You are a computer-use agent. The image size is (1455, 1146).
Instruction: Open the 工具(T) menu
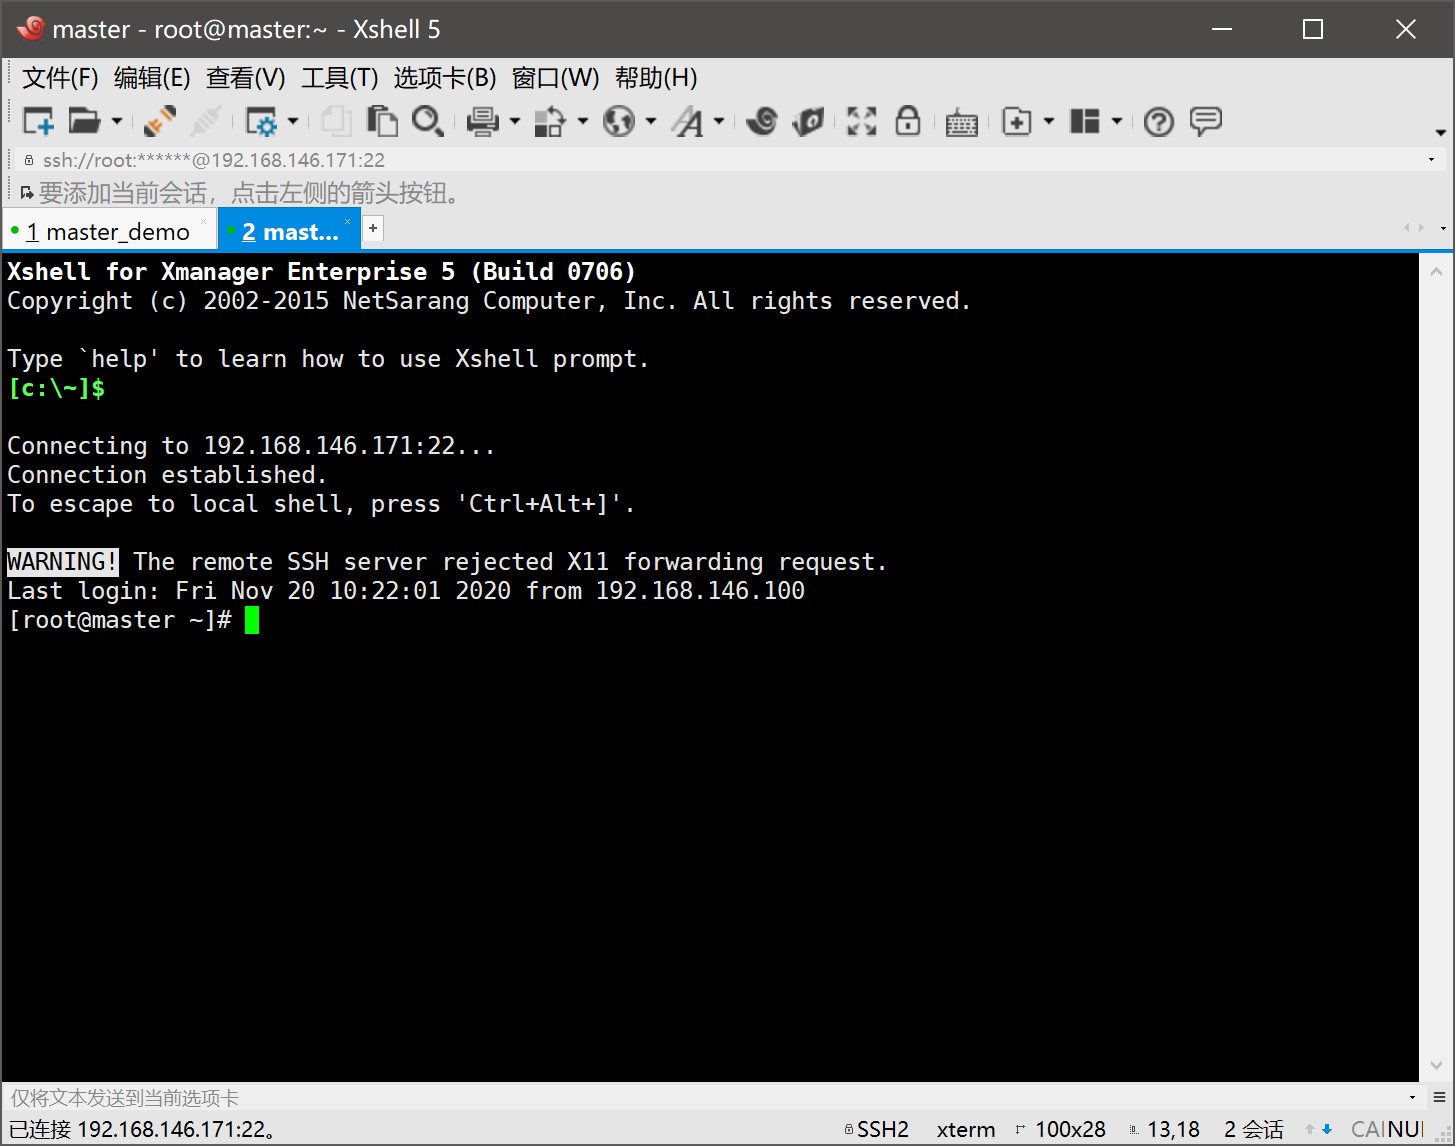pyautogui.click(x=339, y=78)
